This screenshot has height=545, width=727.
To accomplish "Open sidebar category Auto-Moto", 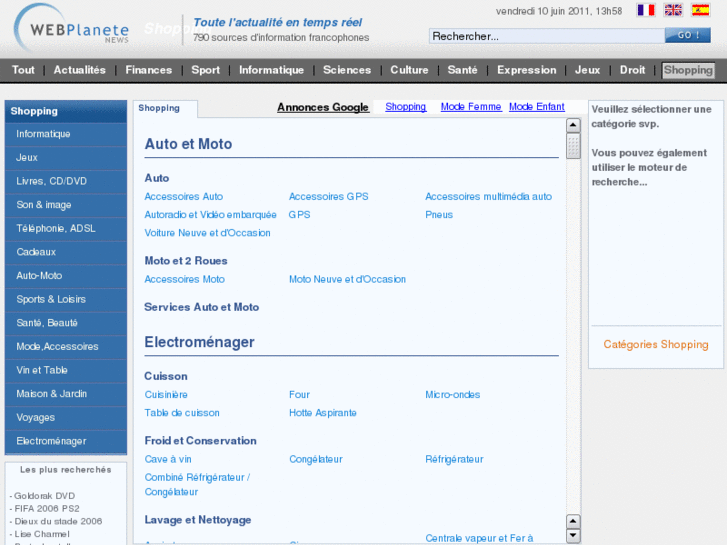I will (66, 276).
